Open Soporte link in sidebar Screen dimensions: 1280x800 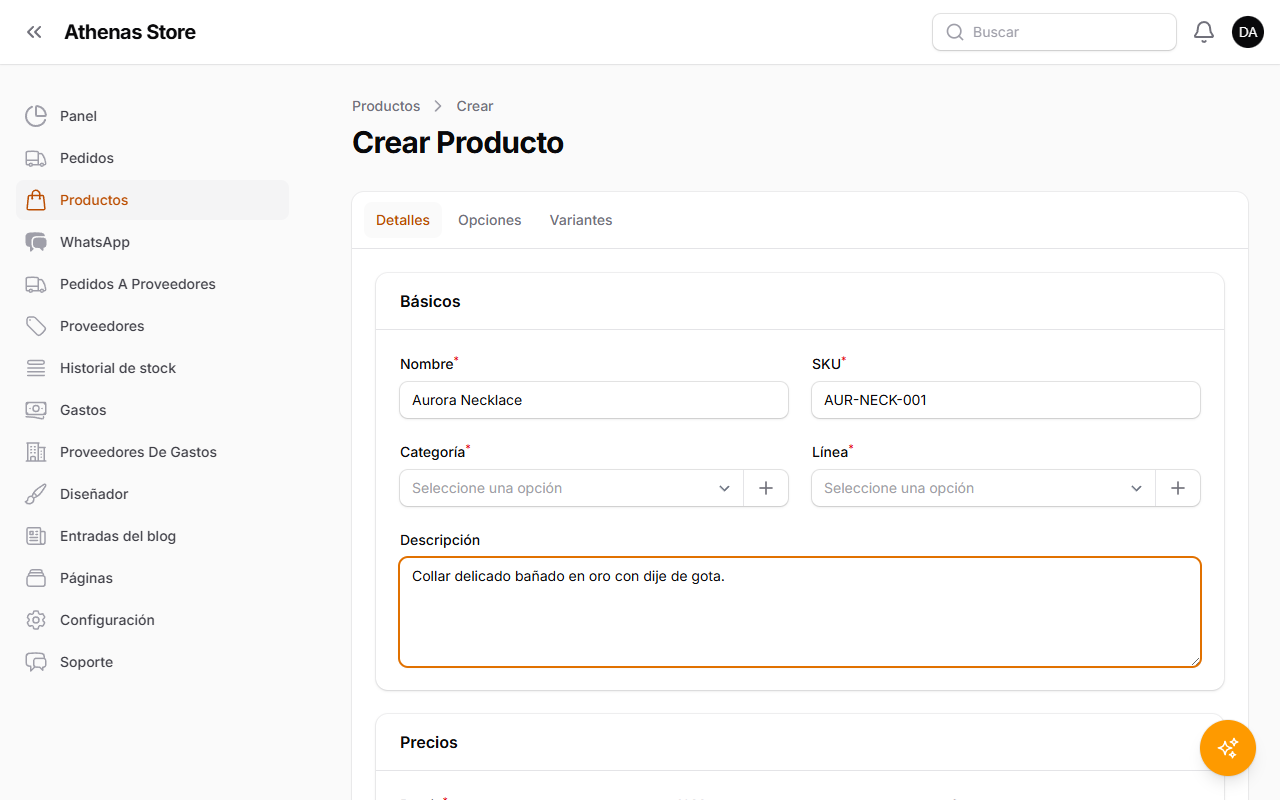click(x=152, y=662)
